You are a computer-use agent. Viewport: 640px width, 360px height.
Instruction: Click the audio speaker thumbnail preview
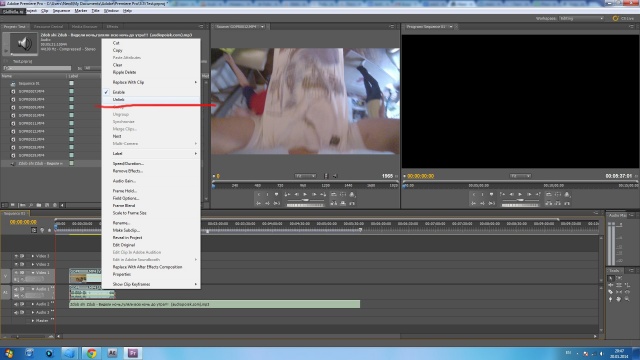[24, 43]
